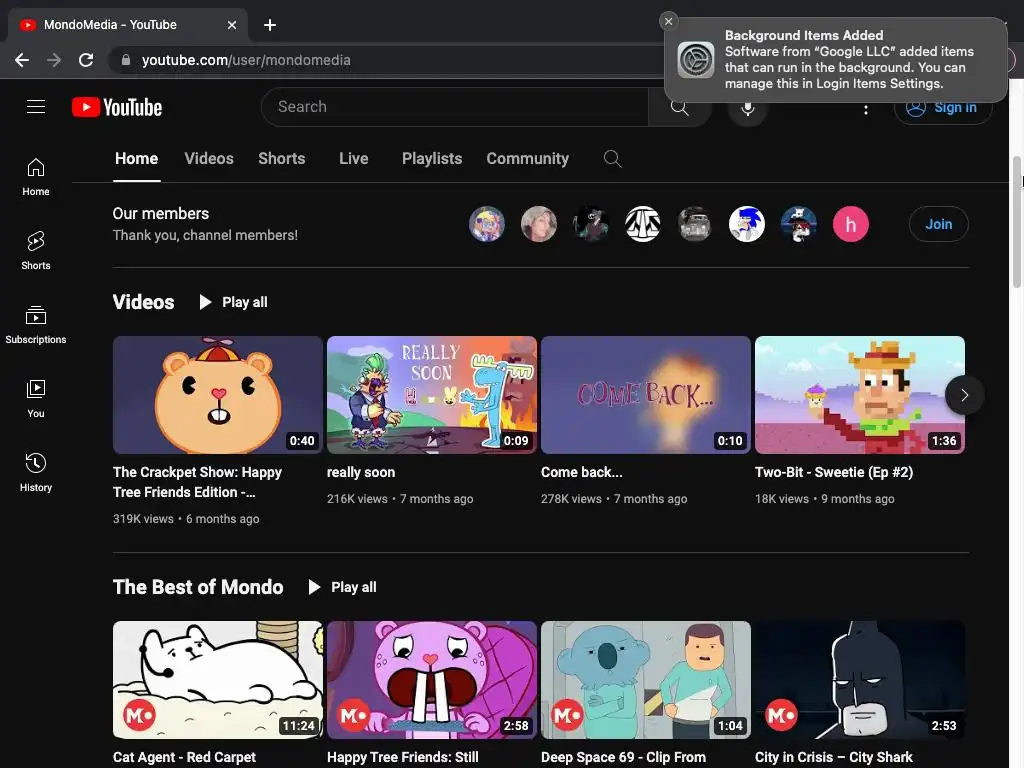This screenshot has height=768, width=1024.
Task: Click '278K views • 7 months ago' text
Action: 614,498
